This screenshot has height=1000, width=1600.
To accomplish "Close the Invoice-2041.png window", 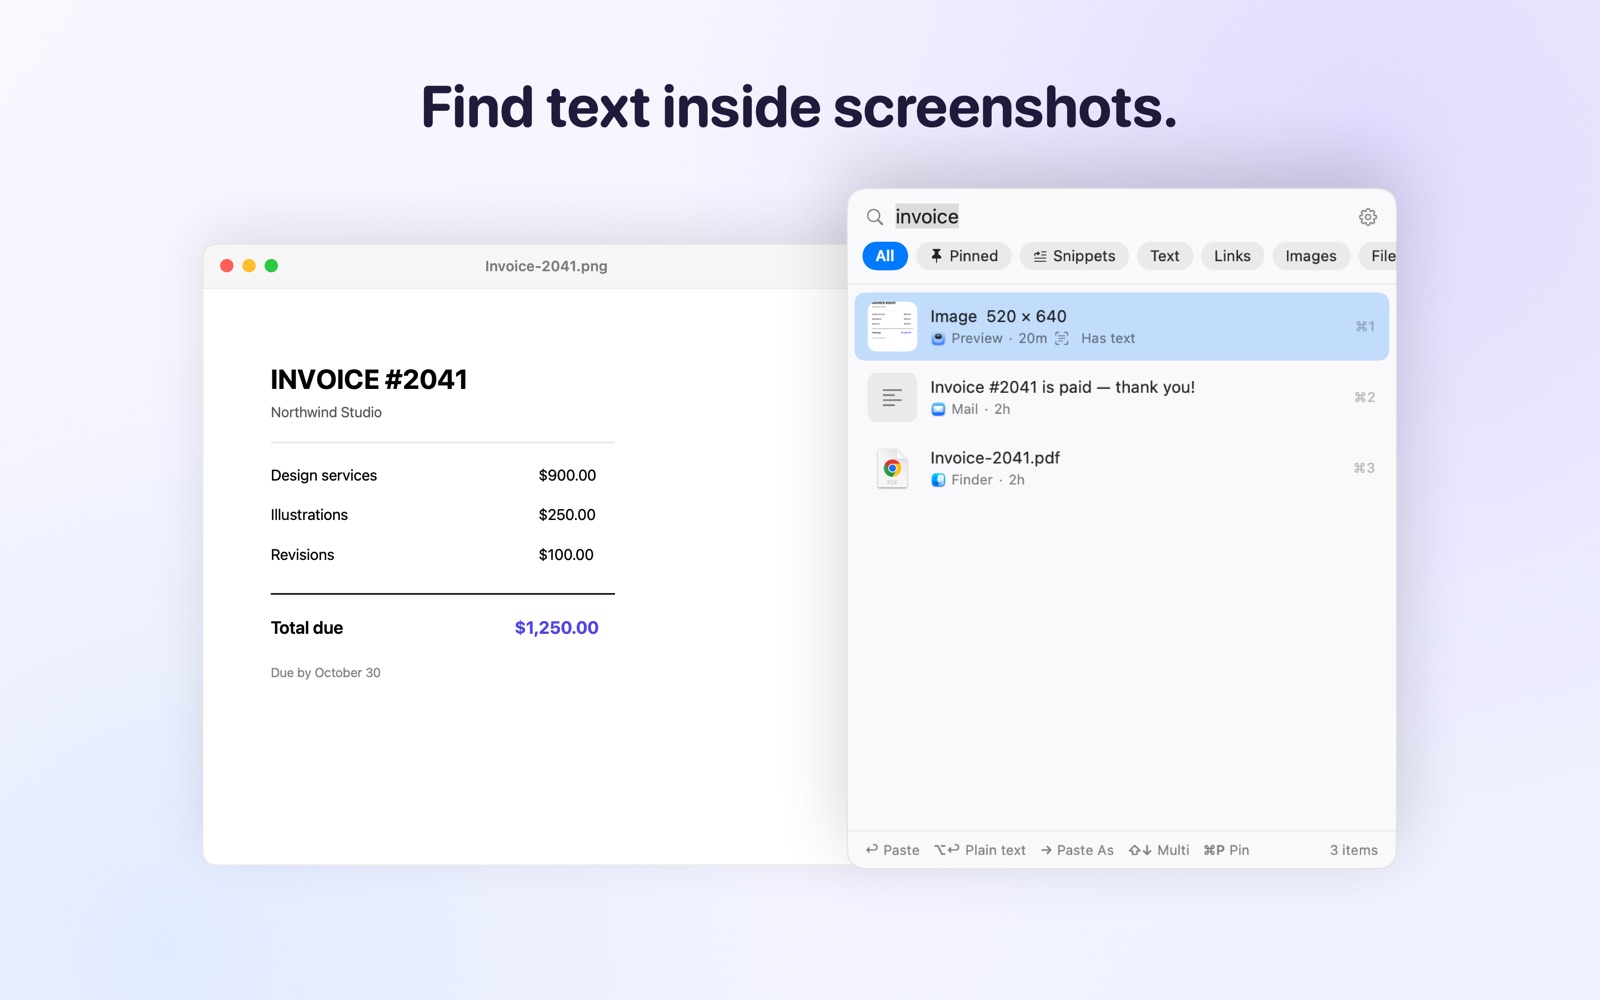I will [x=227, y=266].
